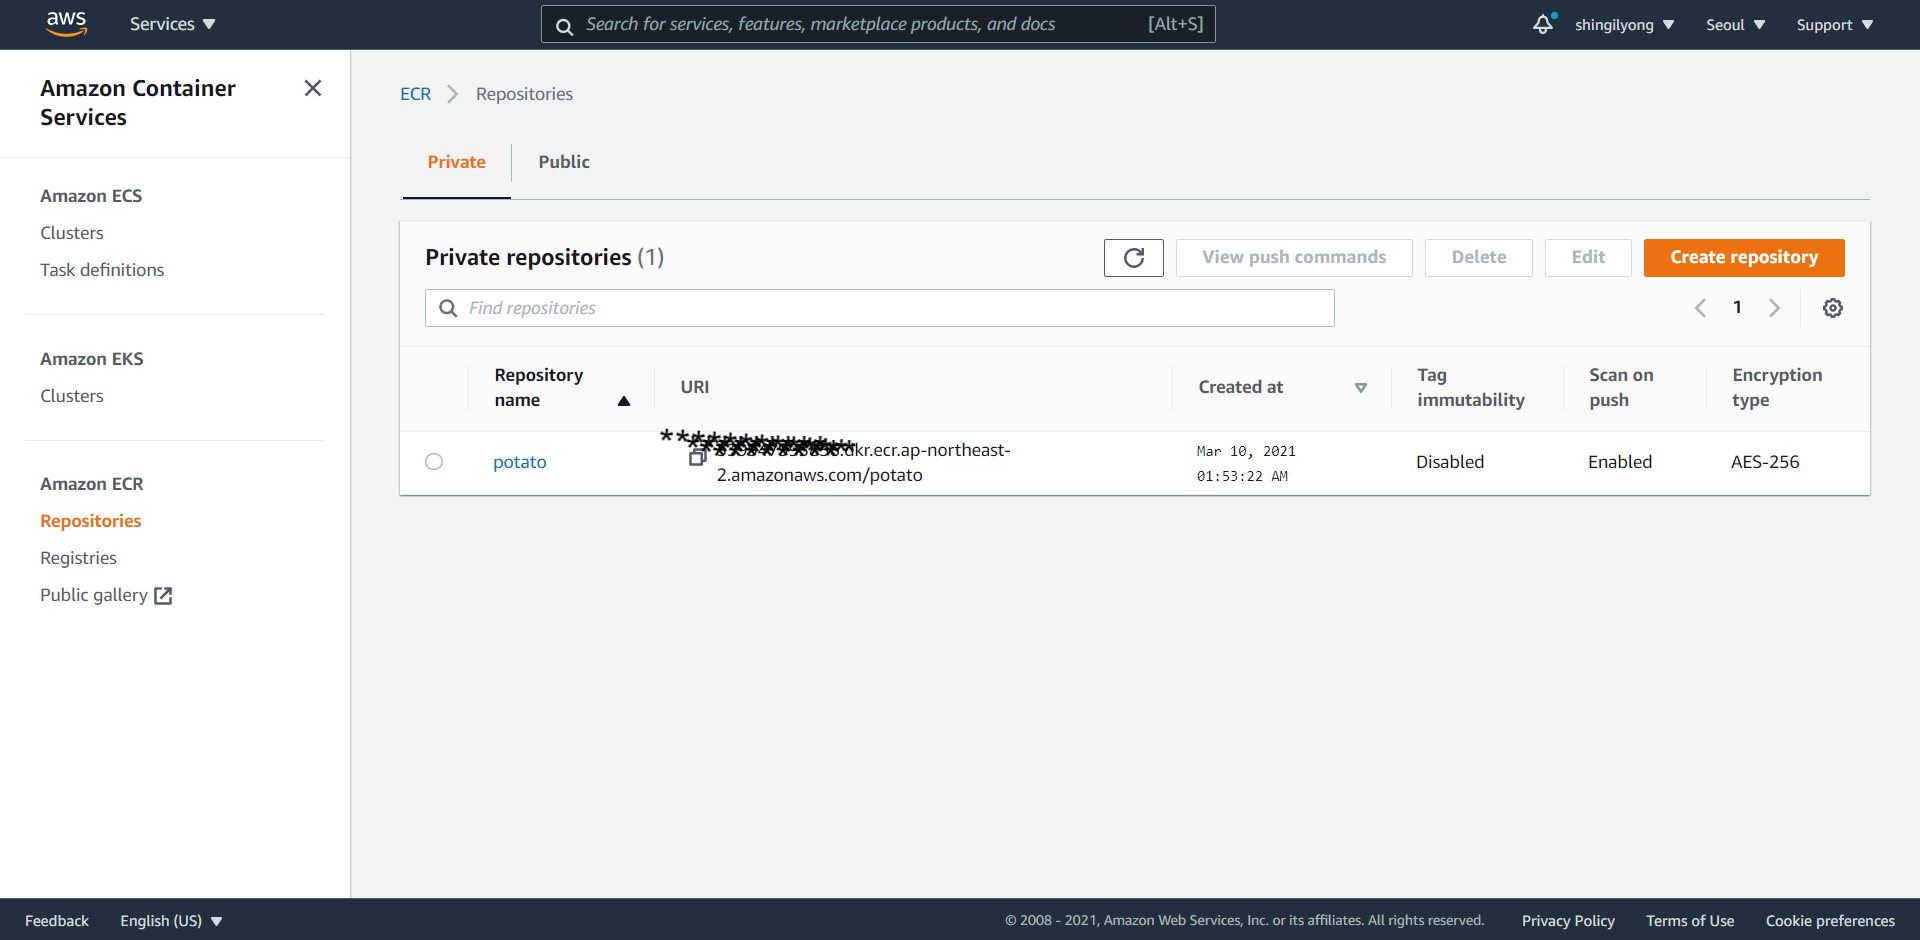Open EKS Clusters in sidebar
This screenshot has height=940, width=1920.
click(72, 396)
